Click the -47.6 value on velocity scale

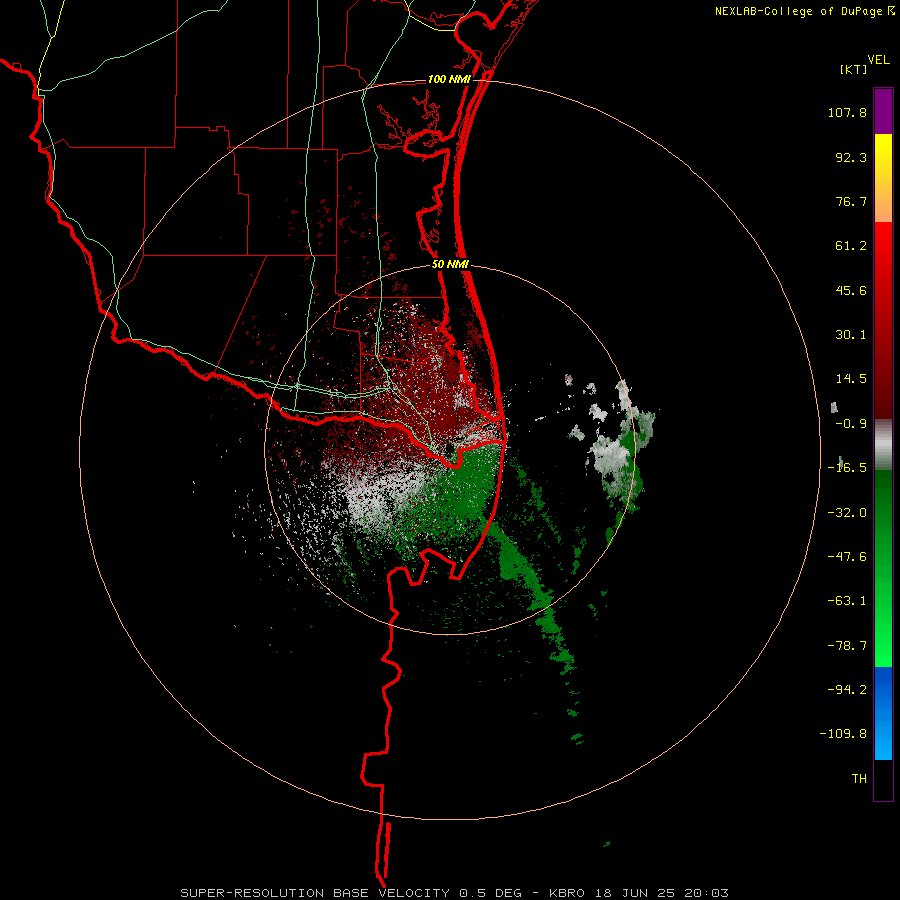click(847, 557)
